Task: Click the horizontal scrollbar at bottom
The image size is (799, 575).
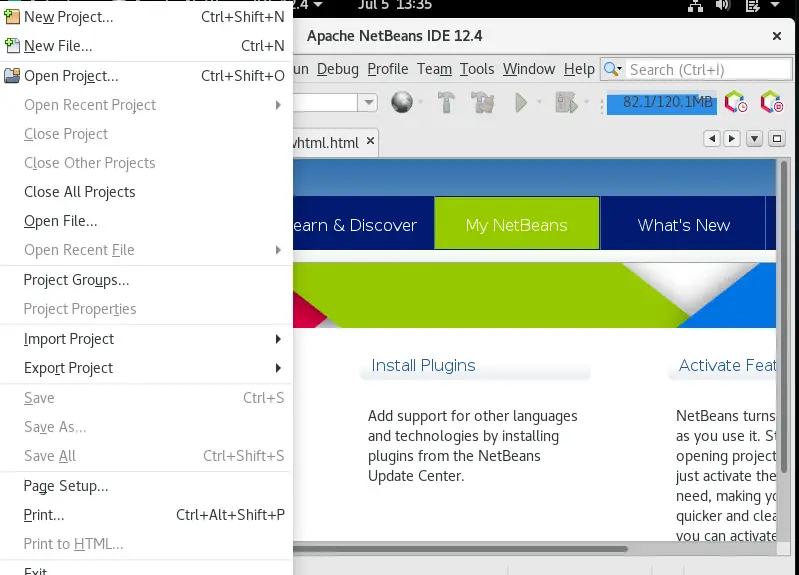Action: coord(460,549)
